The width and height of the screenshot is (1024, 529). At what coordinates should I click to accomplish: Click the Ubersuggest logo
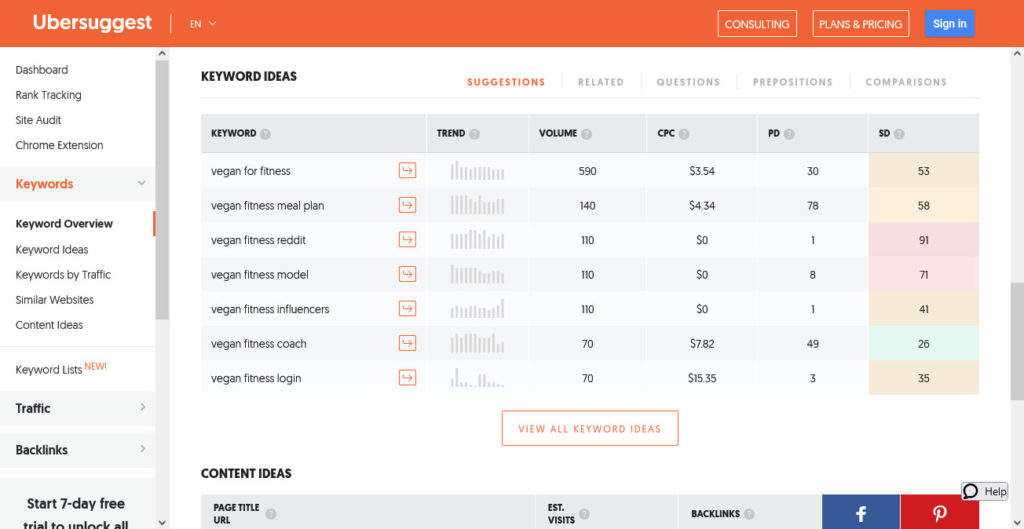pyautogui.click(x=92, y=23)
